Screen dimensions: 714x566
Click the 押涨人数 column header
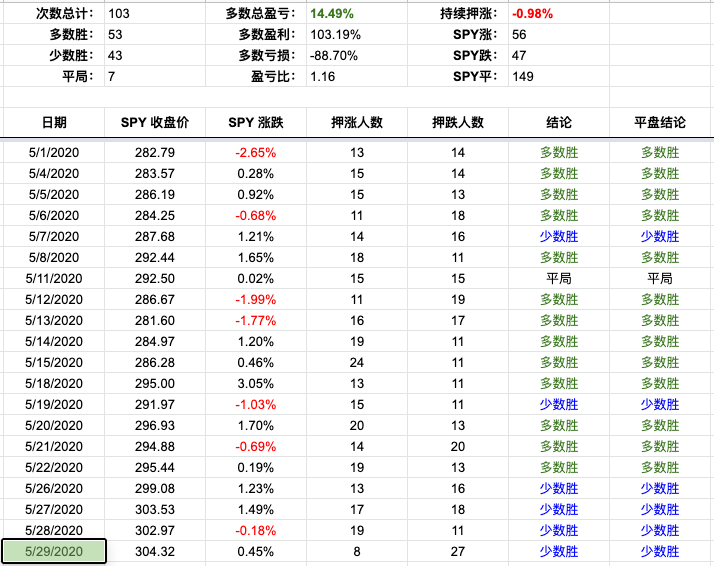tap(357, 122)
